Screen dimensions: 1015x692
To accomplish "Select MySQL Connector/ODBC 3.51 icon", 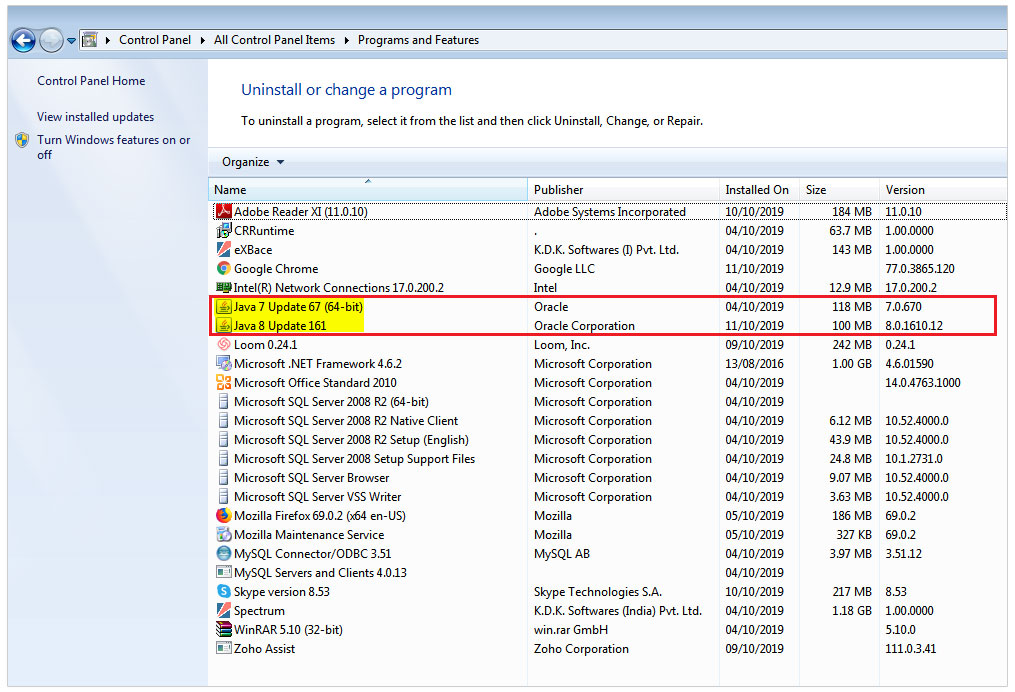I will [x=223, y=554].
